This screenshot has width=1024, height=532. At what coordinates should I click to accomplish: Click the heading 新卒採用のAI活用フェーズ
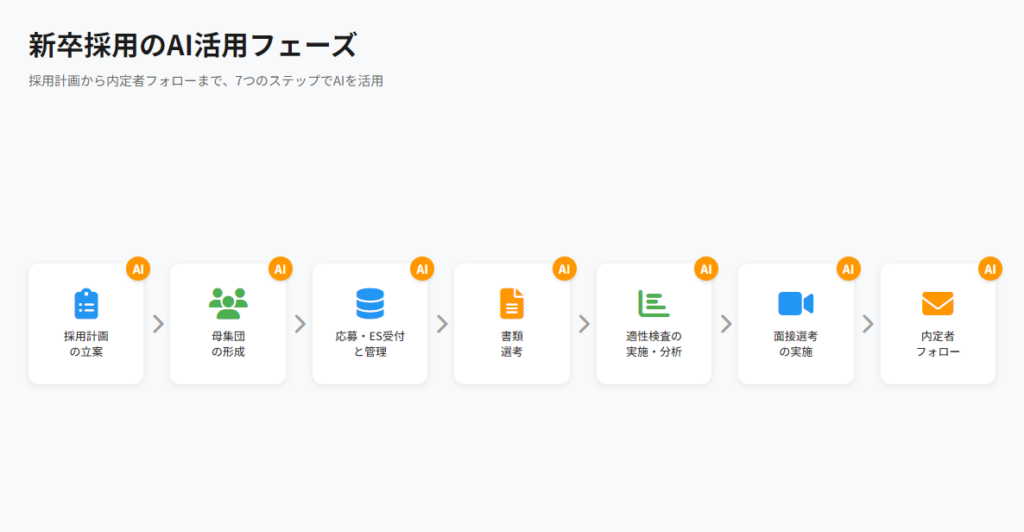(x=192, y=45)
